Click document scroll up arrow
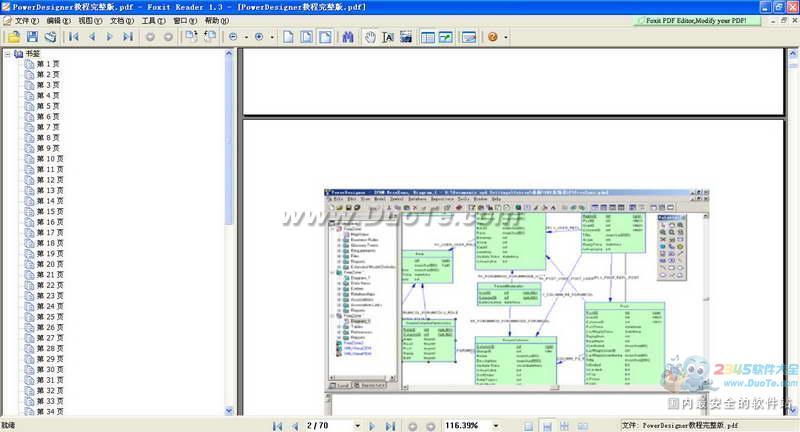 (x=793, y=53)
